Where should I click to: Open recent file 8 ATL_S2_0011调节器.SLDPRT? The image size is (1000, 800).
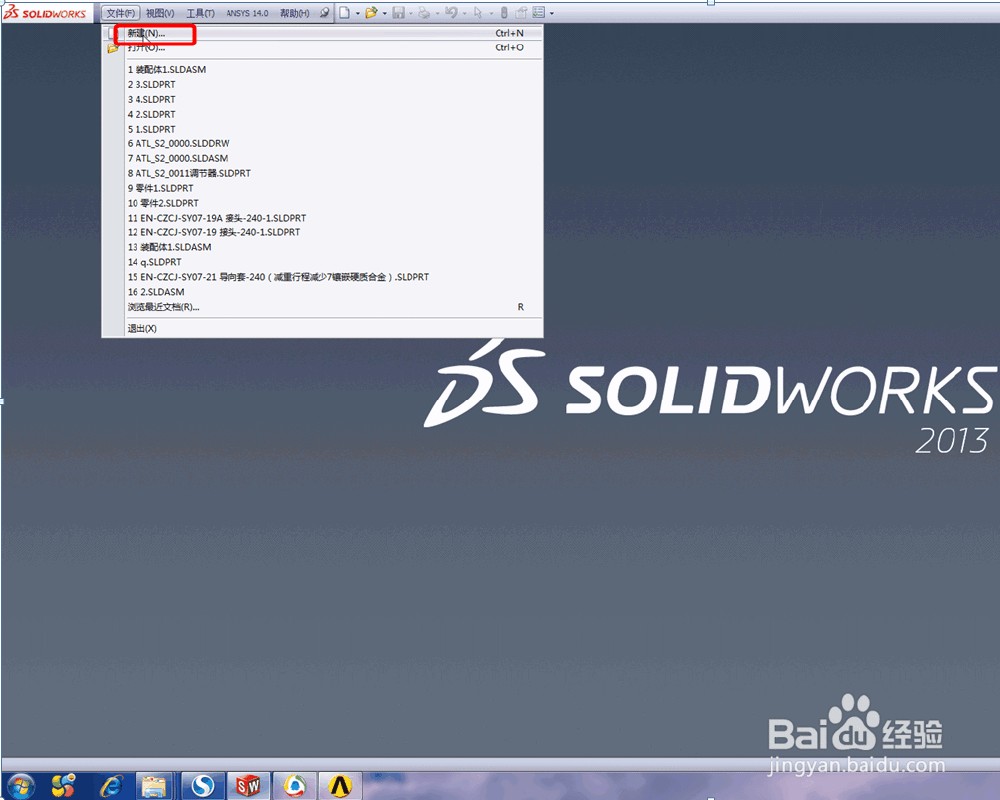coord(322,173)
